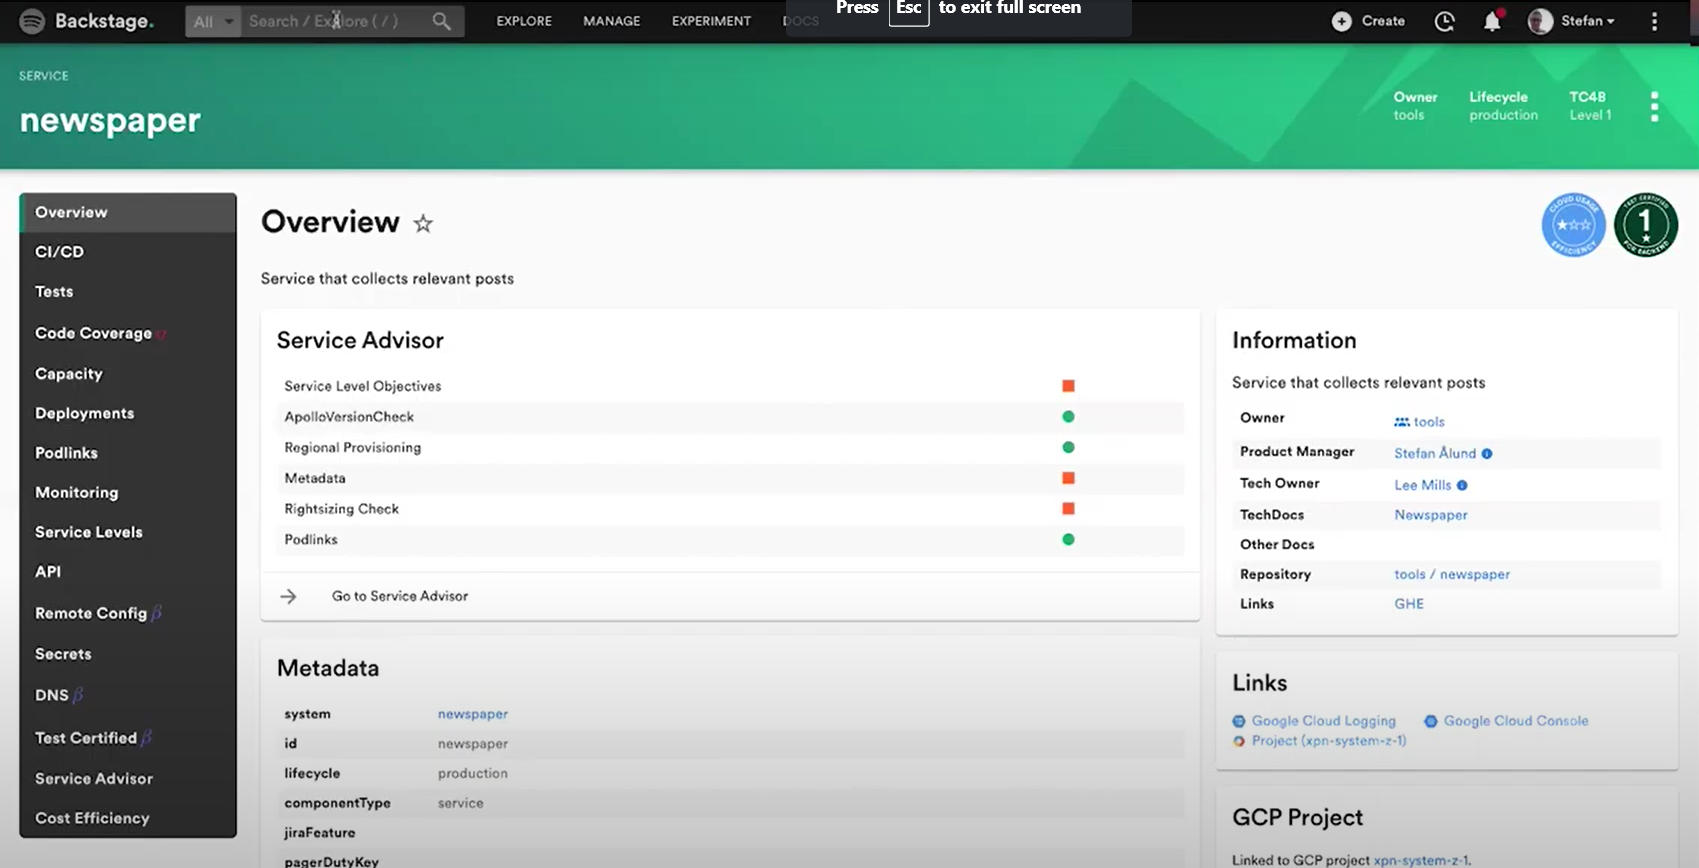This screenshot has height=868, width=1699.
Task: Click info icon beside Stefan Ålund
Action: pyautogui.click(x=1487, y=454)
